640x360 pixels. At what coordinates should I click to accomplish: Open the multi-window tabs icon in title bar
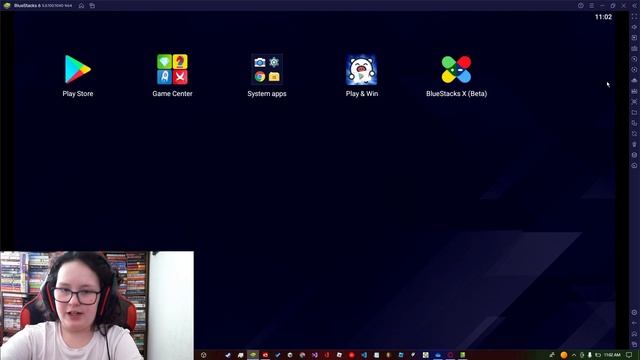tap(92, 6)
